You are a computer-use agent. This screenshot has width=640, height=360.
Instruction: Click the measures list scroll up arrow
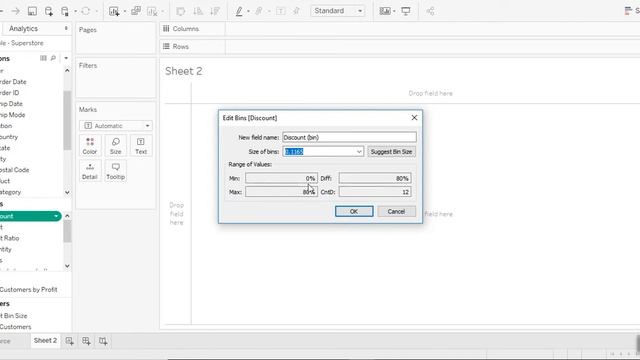[x=67, y=216]
